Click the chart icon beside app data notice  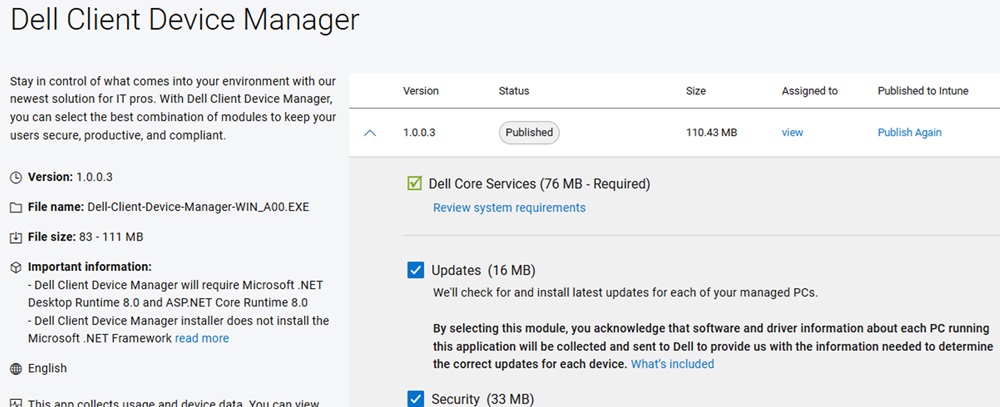click(x=15, y=402)
